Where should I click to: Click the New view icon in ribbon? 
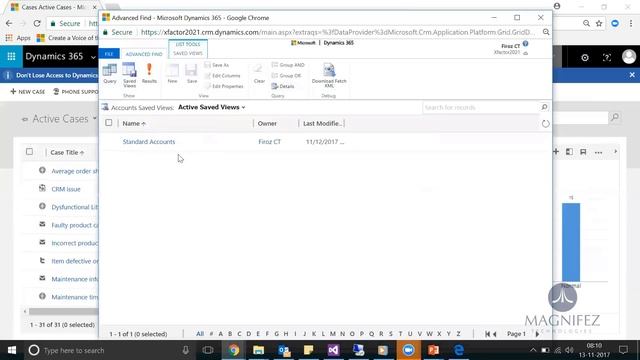(x=172, y=73)
